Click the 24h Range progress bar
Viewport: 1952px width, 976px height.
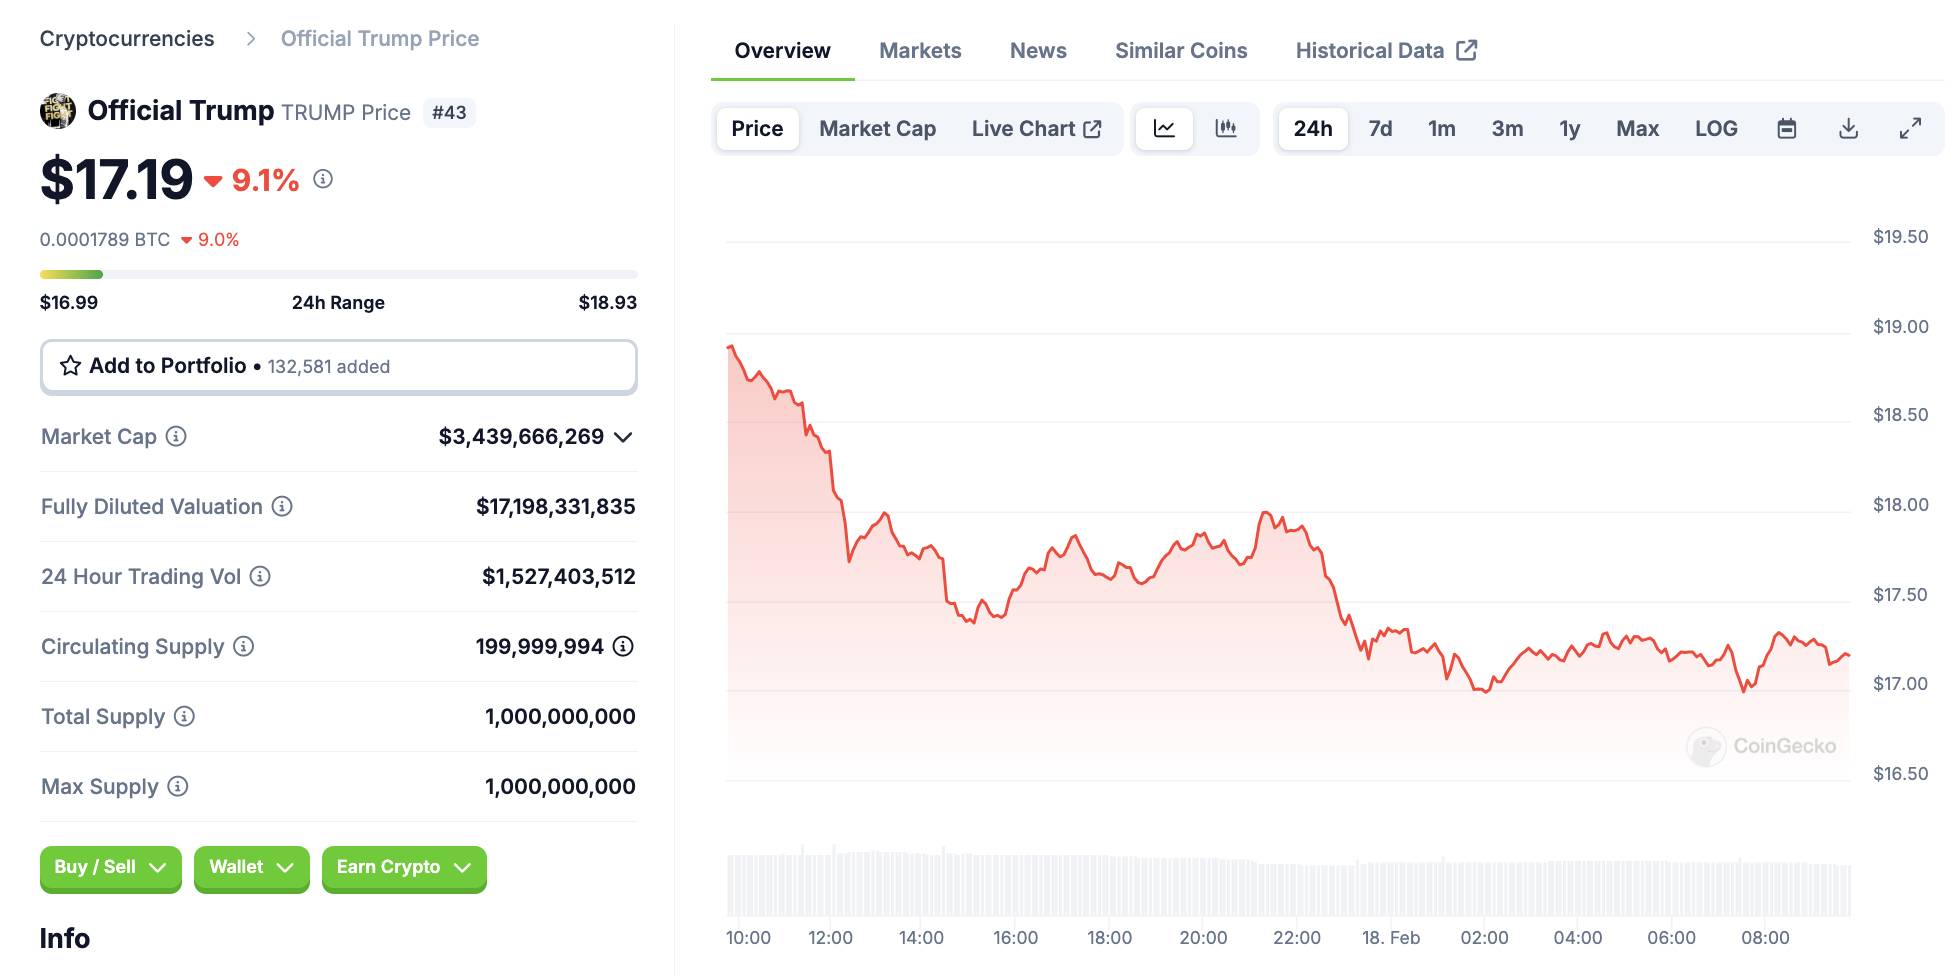point(339,274)
